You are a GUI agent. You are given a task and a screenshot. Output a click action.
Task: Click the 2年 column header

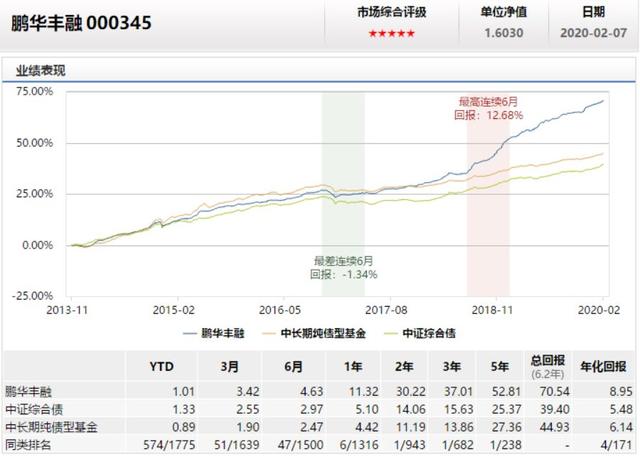(404, 366)
